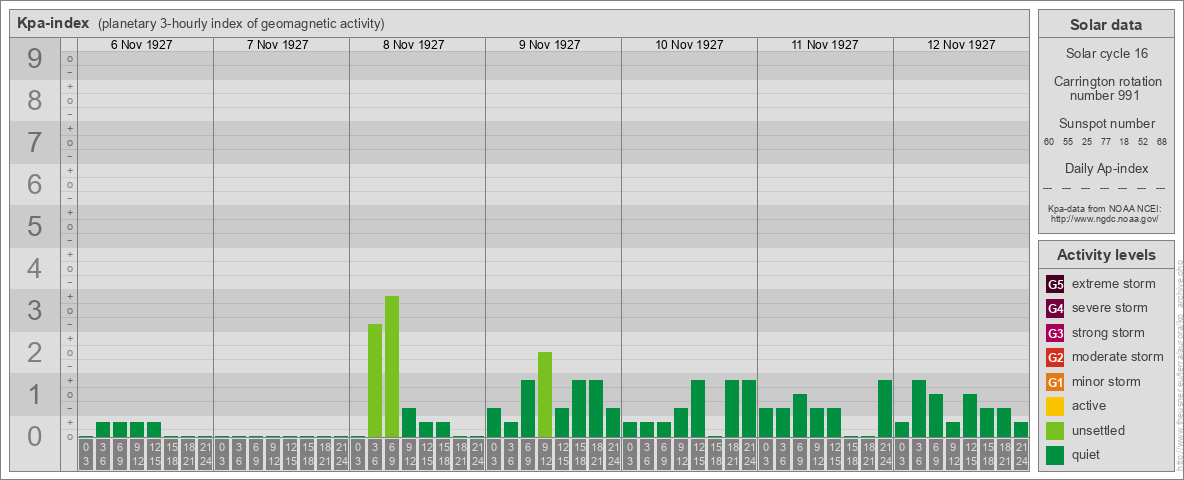Click sunspot number value 25
1184x480 pixels.
click(x=1087, y=142)
